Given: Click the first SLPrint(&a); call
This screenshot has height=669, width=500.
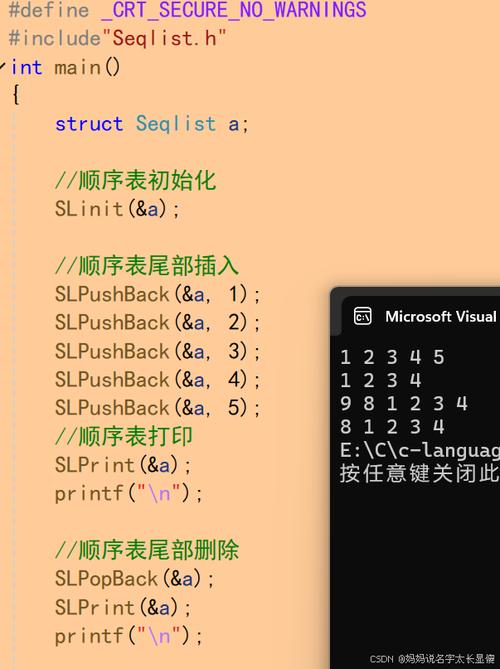Looking at the screenshot, I should tap(123, 465).
